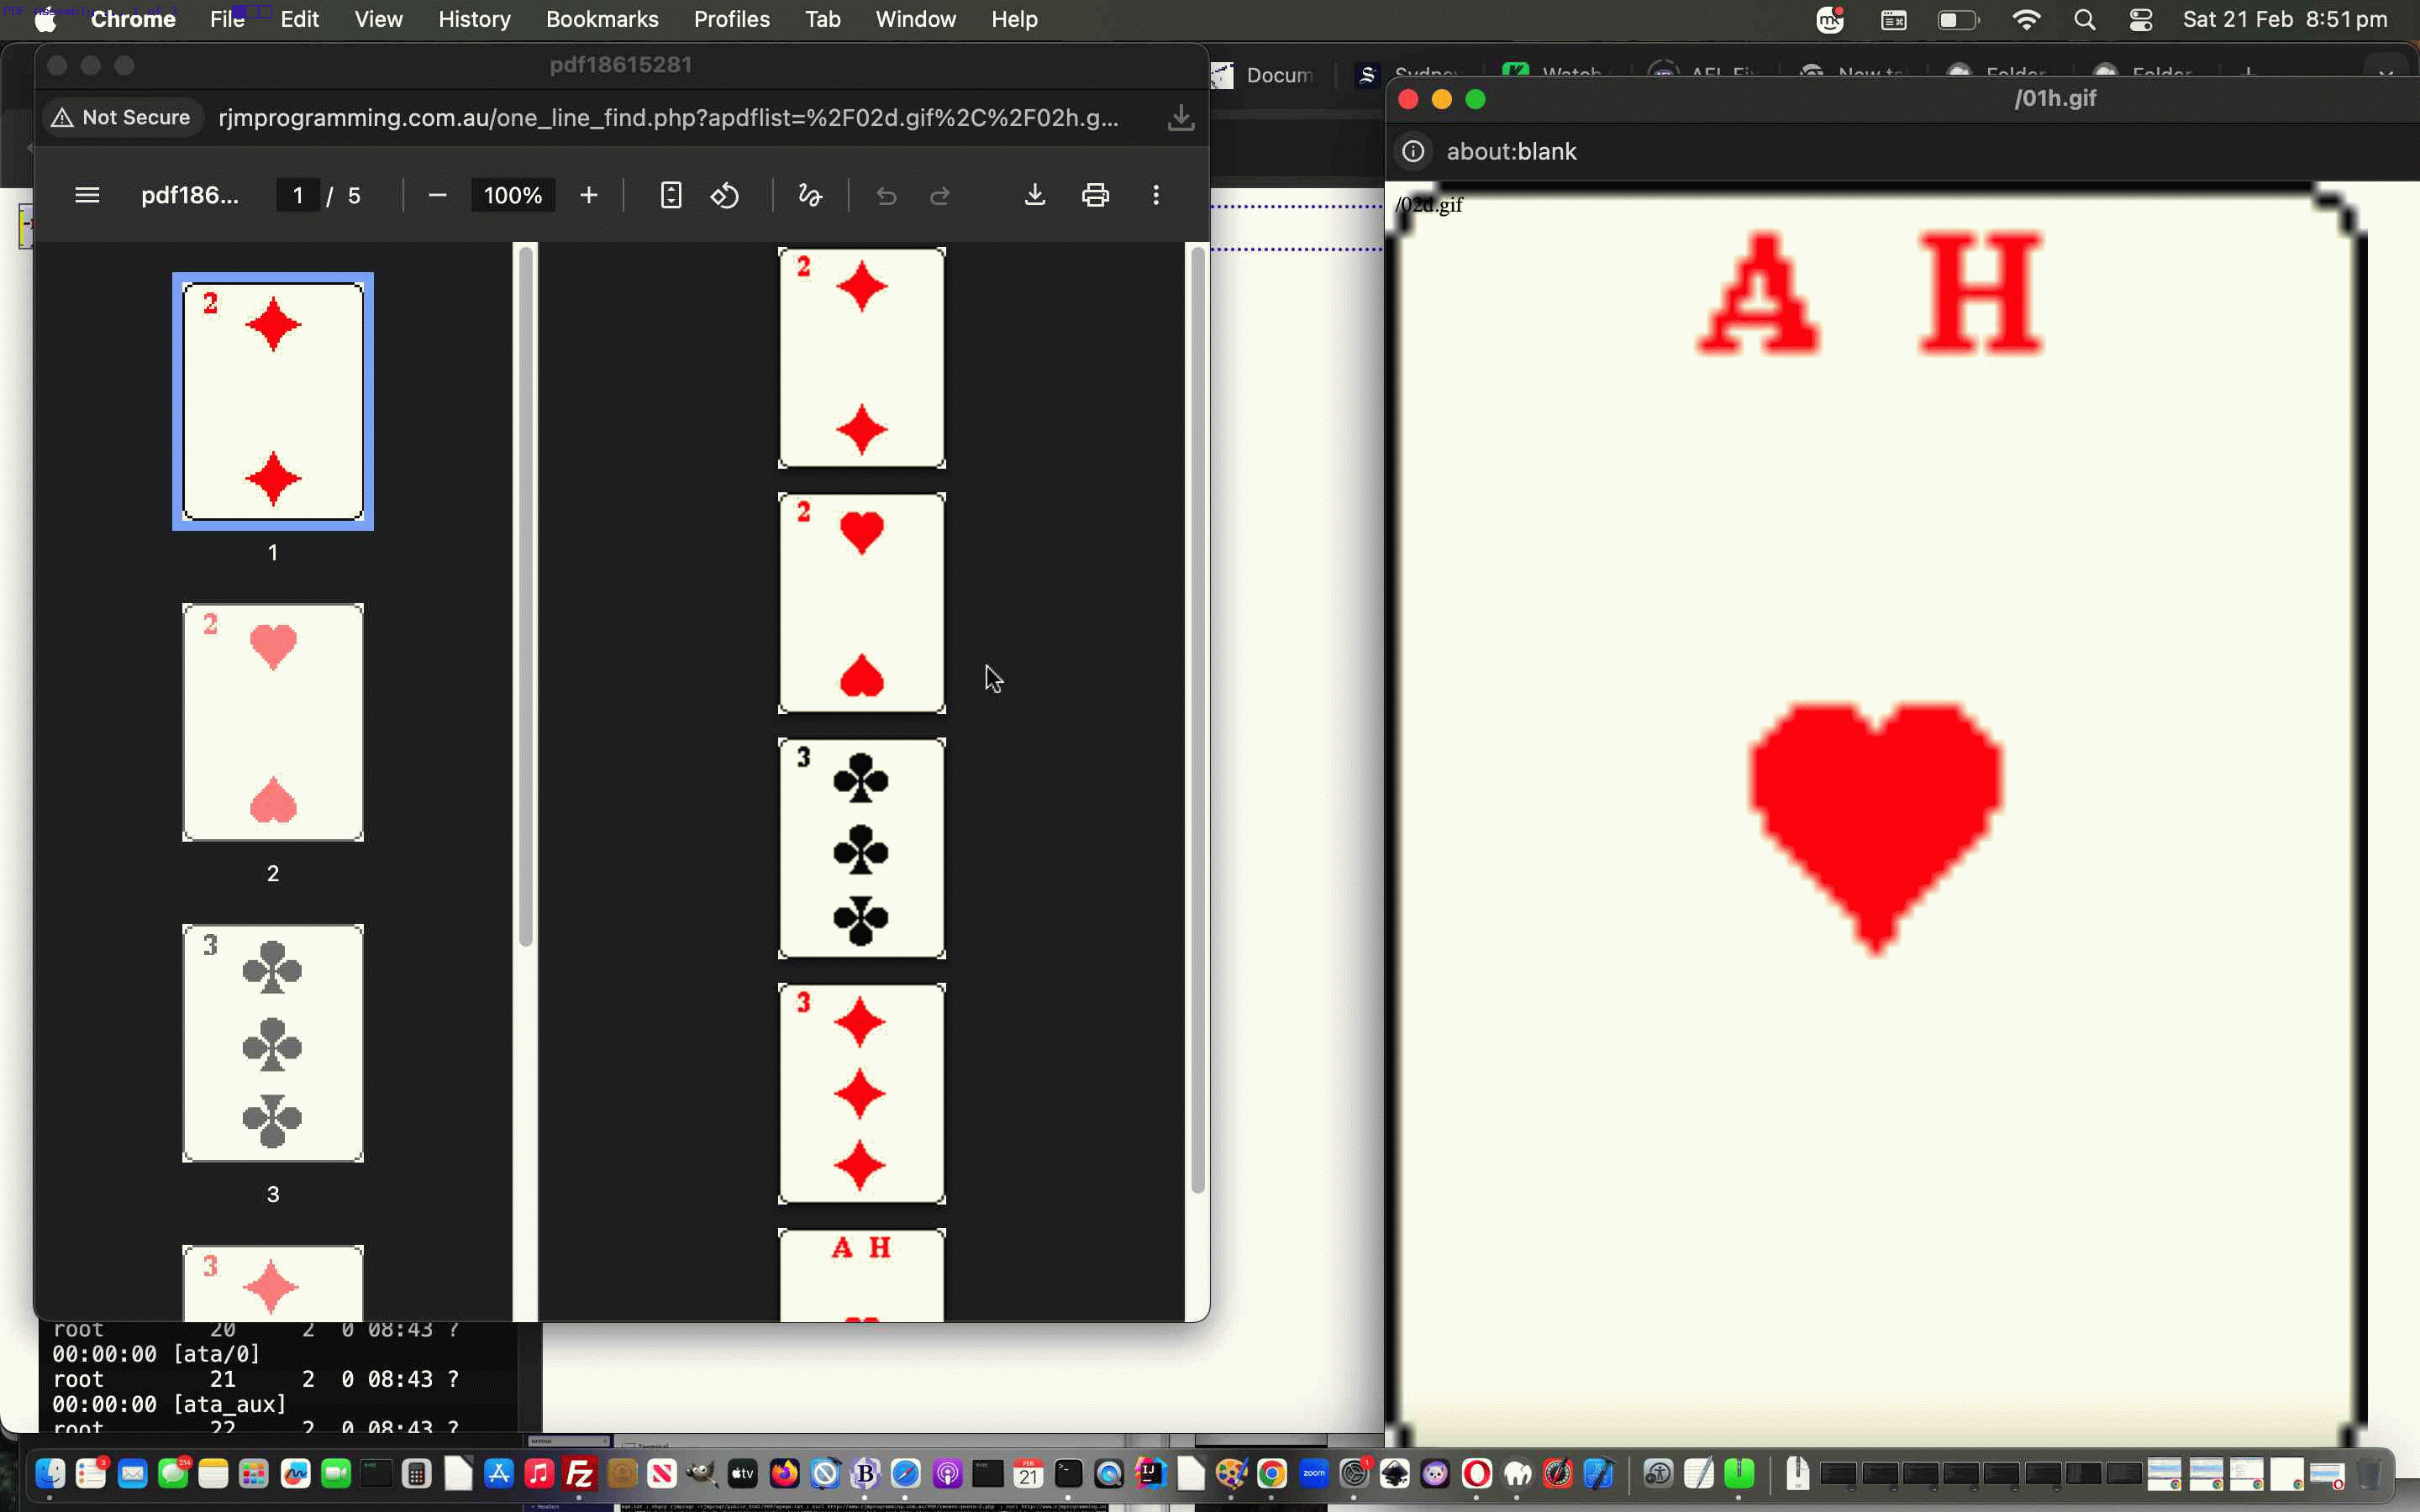
Task: Click the PDF zoom in plus button
Action: 589,195
